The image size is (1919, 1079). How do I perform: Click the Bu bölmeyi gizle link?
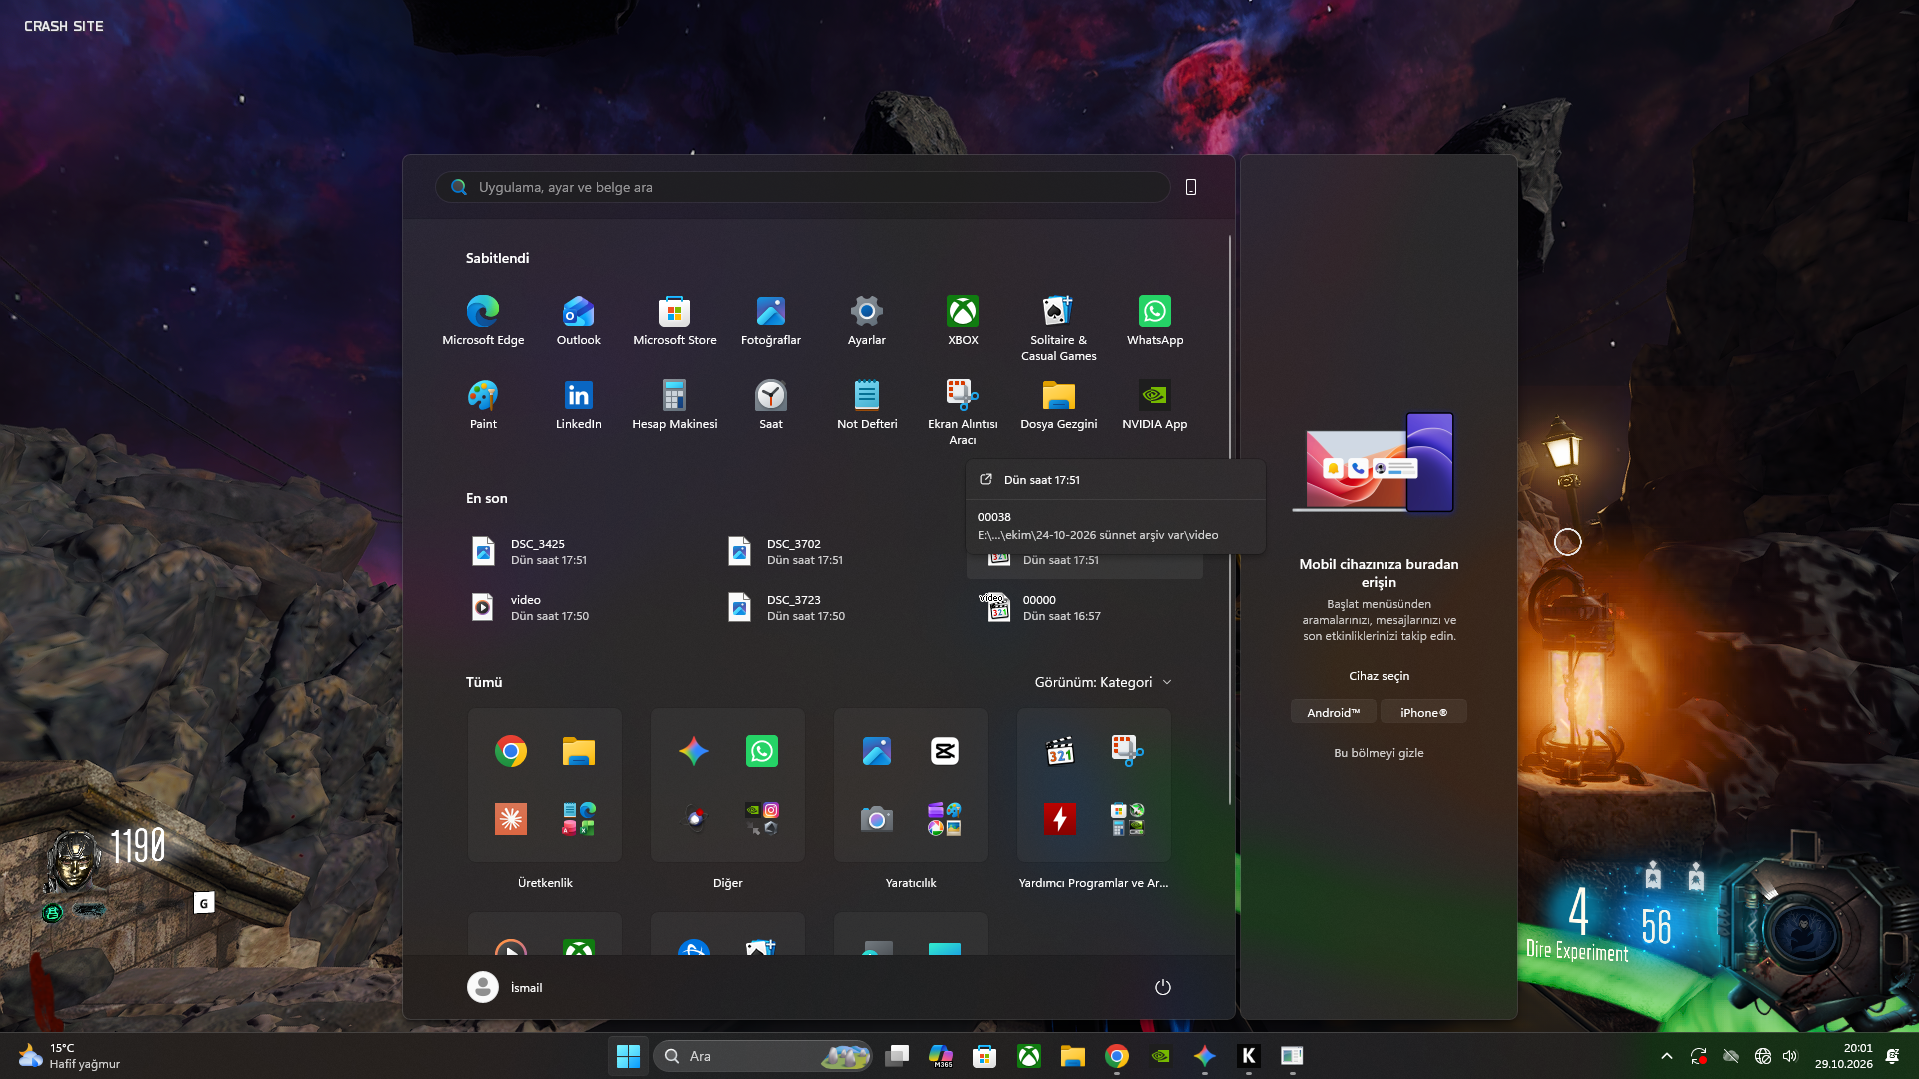(x=1378, y=753)
